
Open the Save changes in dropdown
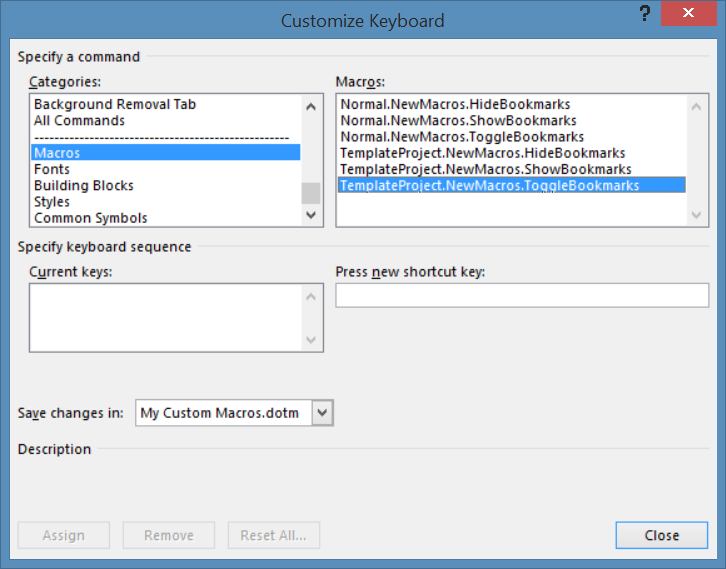click(x=321, y=412)
